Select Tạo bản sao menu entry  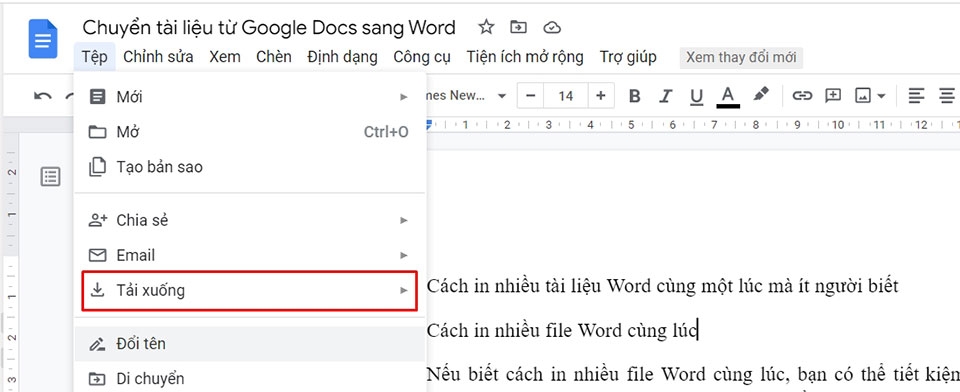[x=249, y=167]
